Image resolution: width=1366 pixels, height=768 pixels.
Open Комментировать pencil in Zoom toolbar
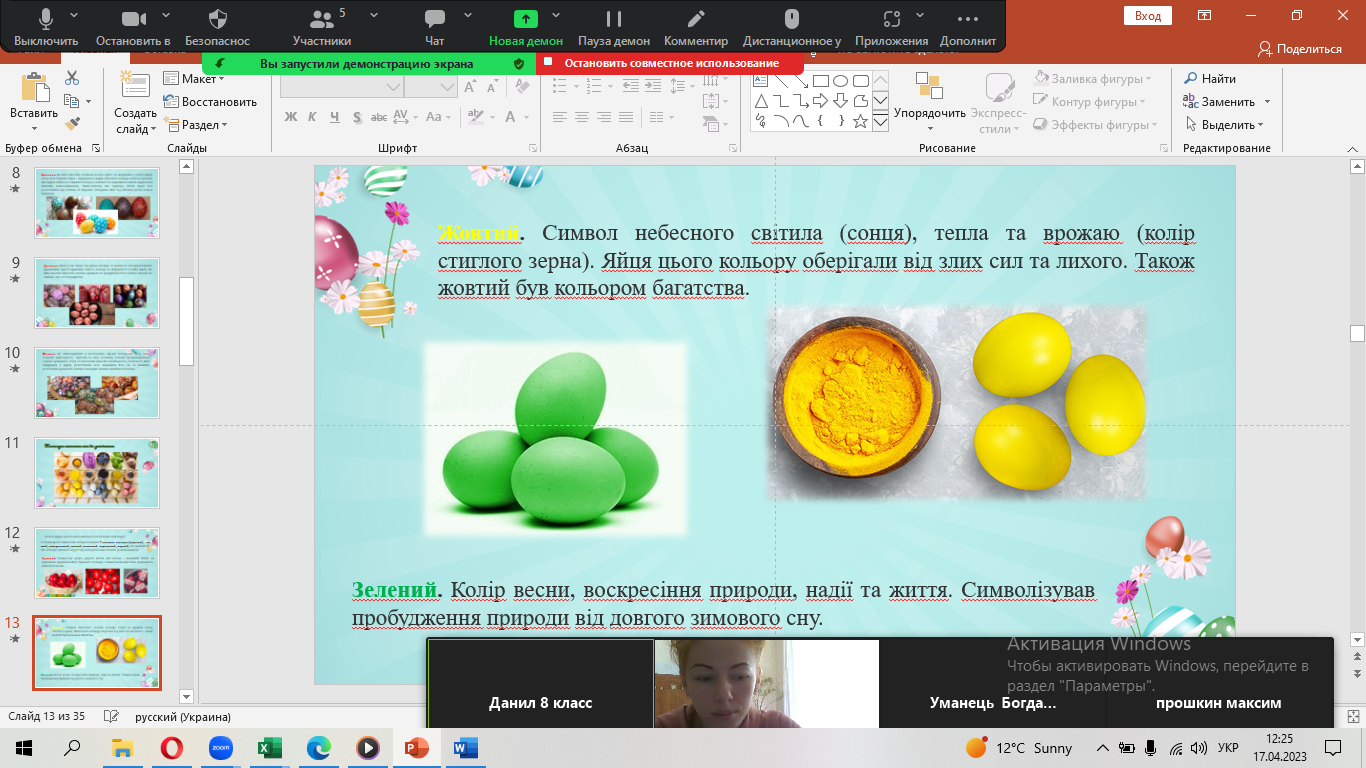tap(696, 28)
